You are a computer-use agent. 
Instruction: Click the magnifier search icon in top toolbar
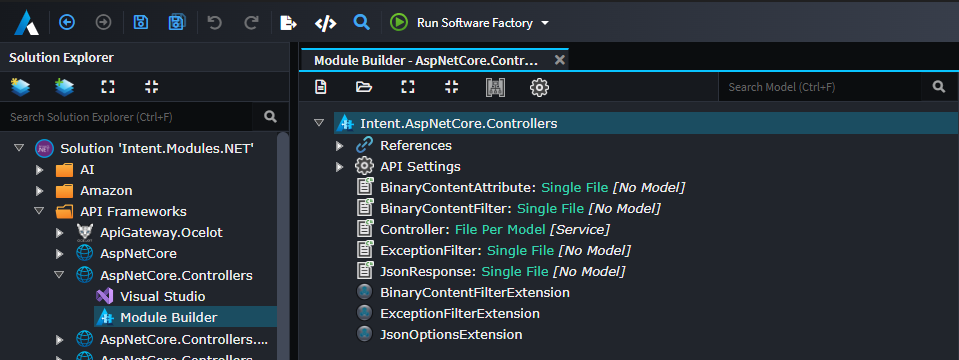[362, 23]
